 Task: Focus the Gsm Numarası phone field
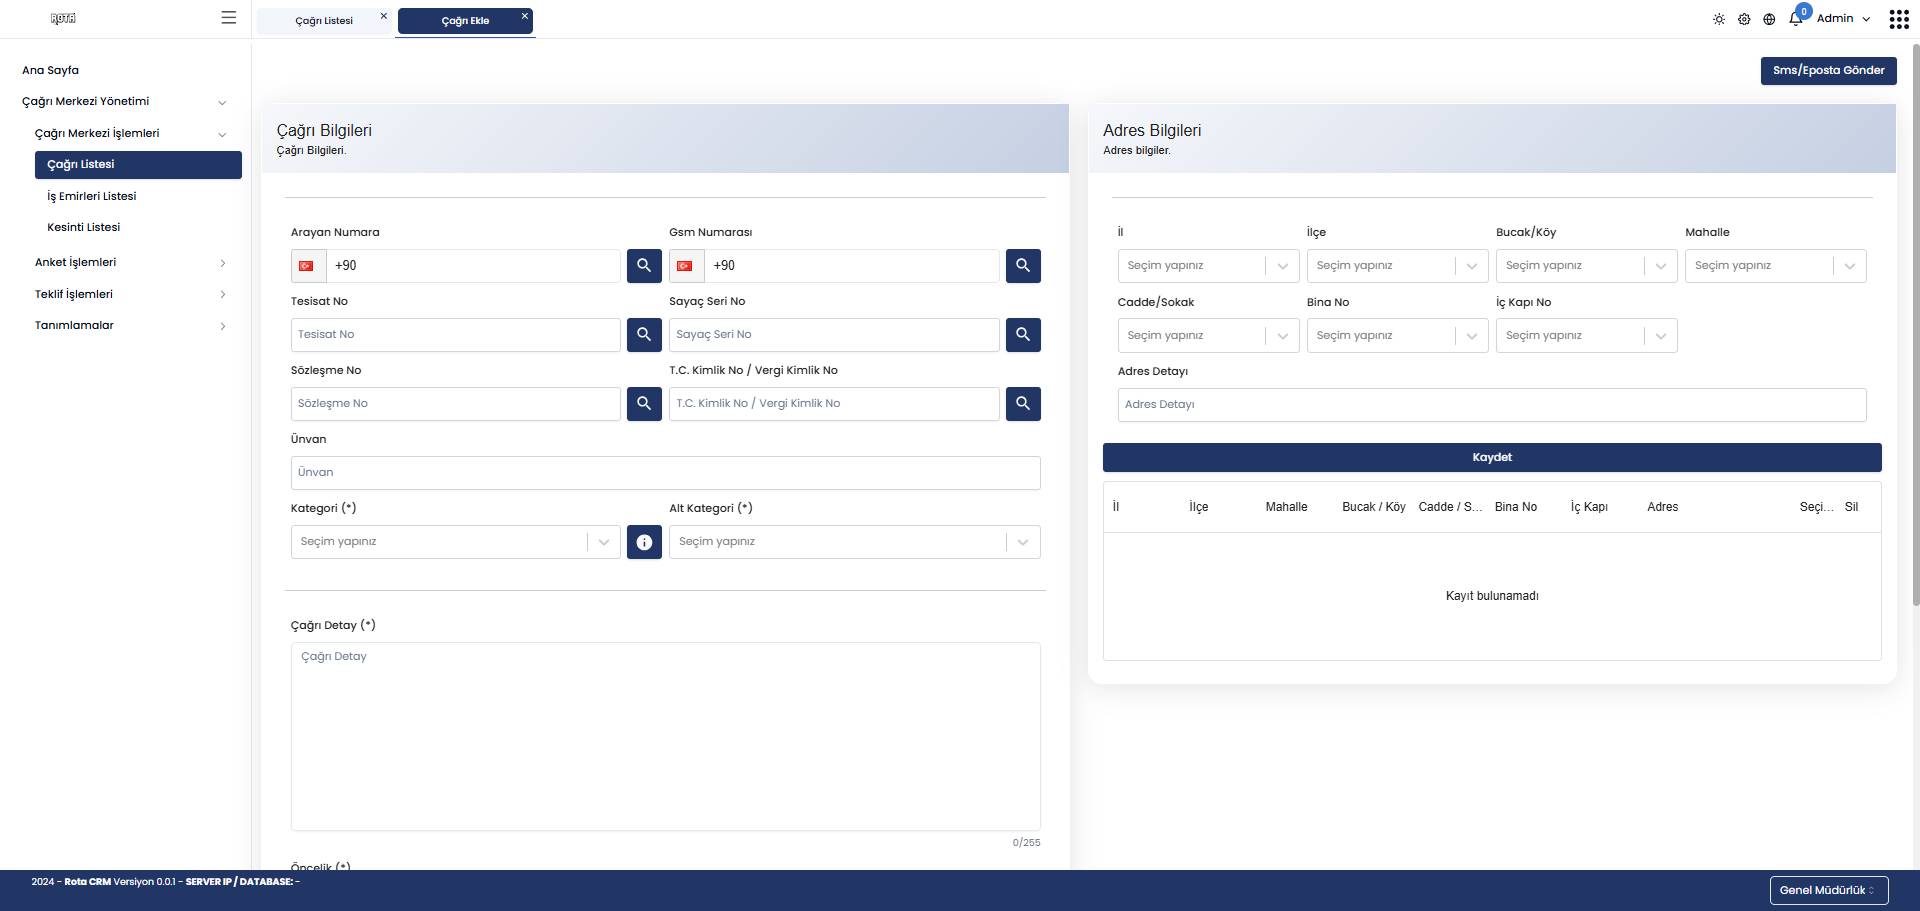[x=852, y=266]
